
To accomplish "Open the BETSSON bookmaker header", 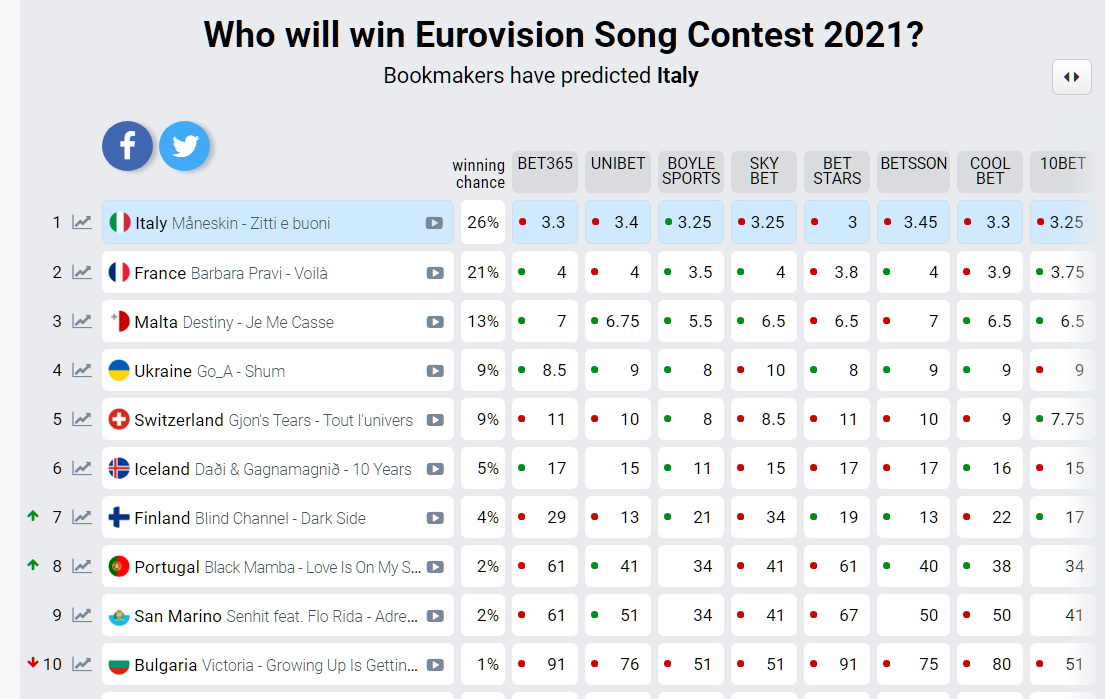I will coord(913,171).
